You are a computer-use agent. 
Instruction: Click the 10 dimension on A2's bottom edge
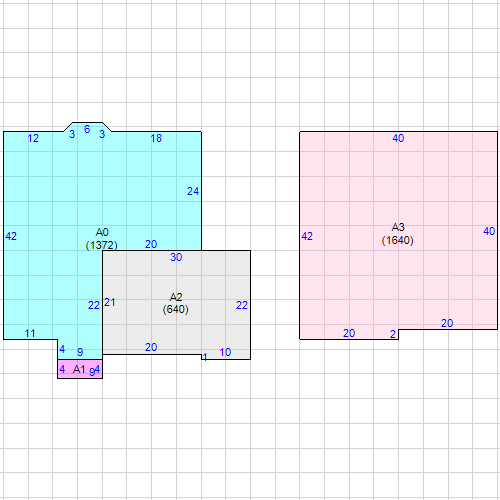tap(225, 352)
